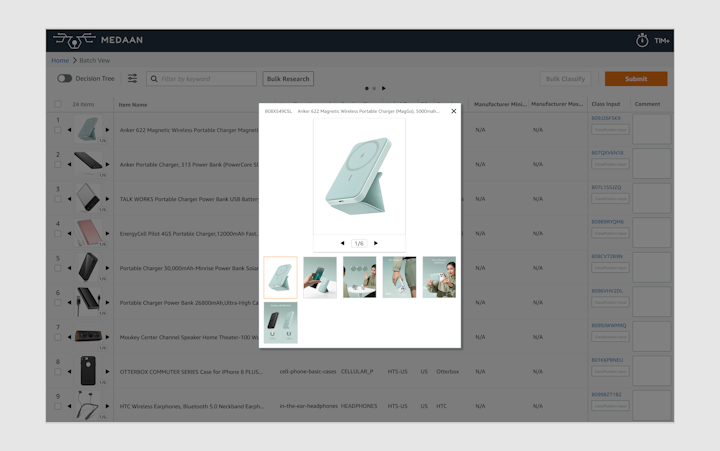Screen dimensions: 720x451
Task: Previous image arrow for row 1 Anker 622
Action: [x=69, y=130]
